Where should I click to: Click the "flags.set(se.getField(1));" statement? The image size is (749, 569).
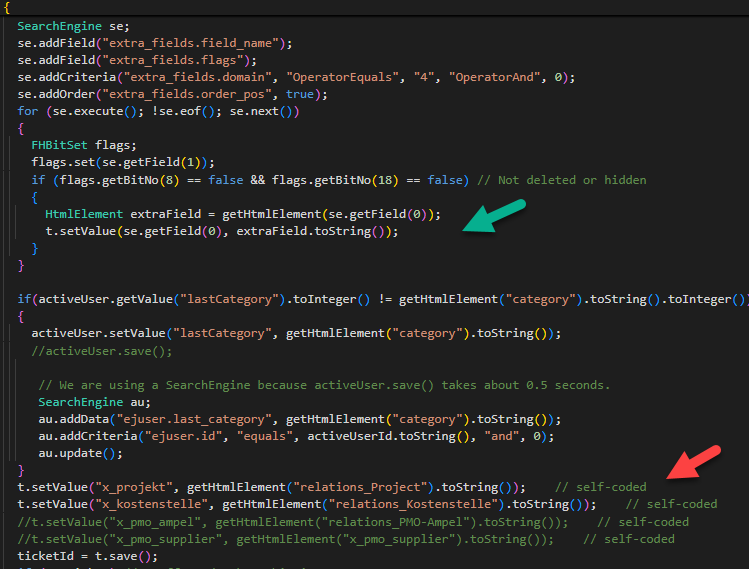point(123,162)
